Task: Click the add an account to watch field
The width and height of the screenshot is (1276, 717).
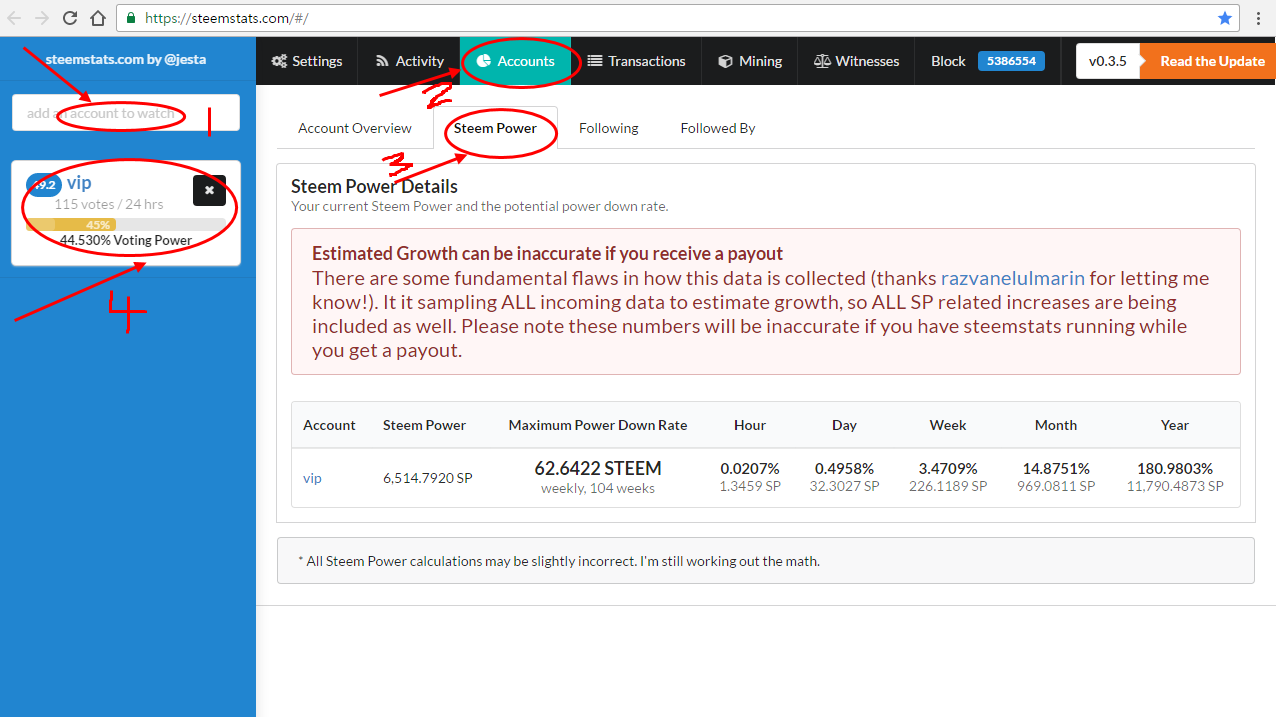Action: click(x=126, y=113)
